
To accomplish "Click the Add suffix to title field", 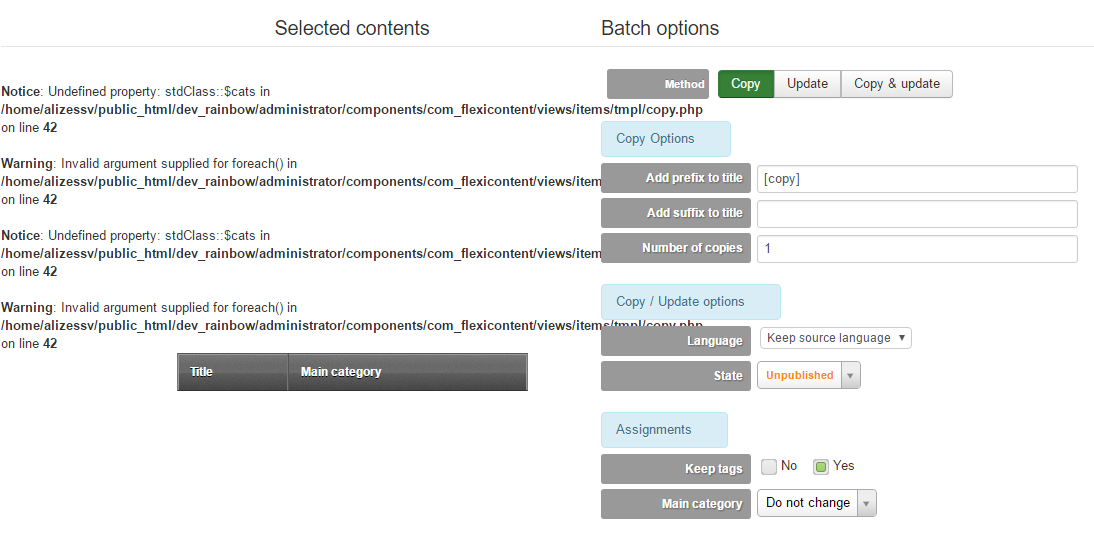I will (x=917, y=213).
